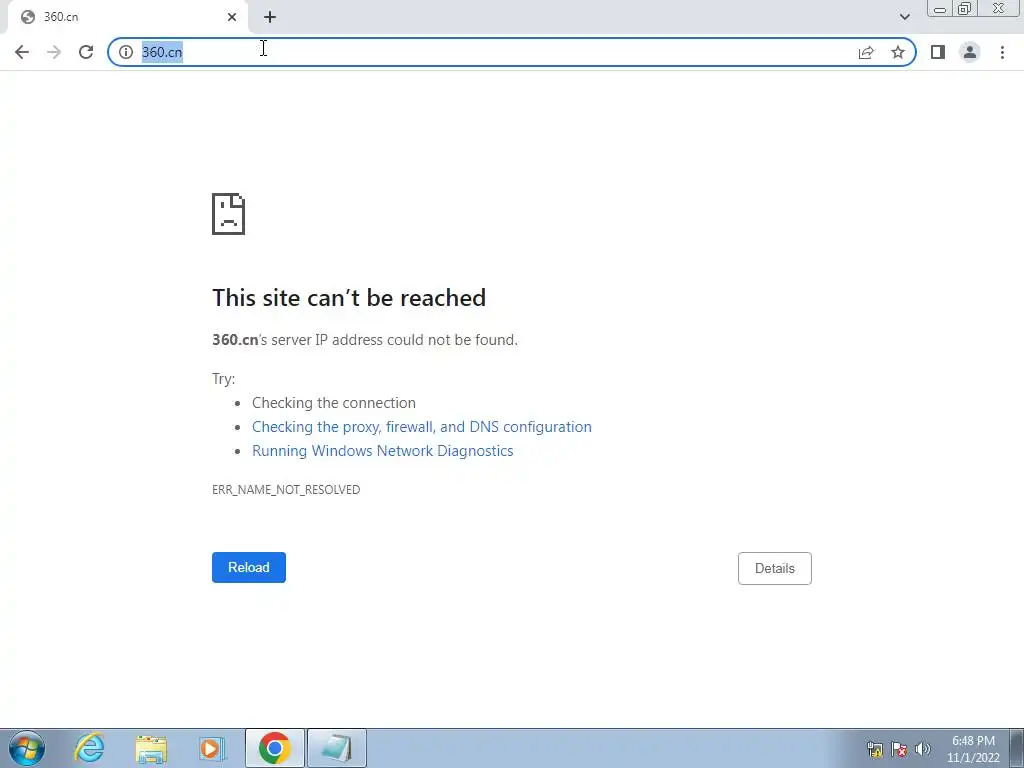This screenshot has height=768, width=1024.
Task: Click the forward navigation arrow
Action: [x=54, y=52]
